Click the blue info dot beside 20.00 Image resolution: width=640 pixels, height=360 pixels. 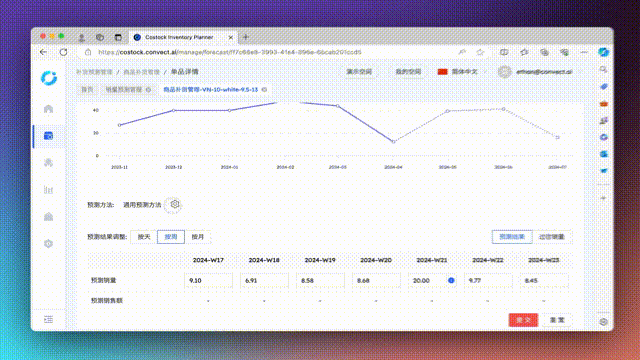pyautogui.click(x=451, y=280)
